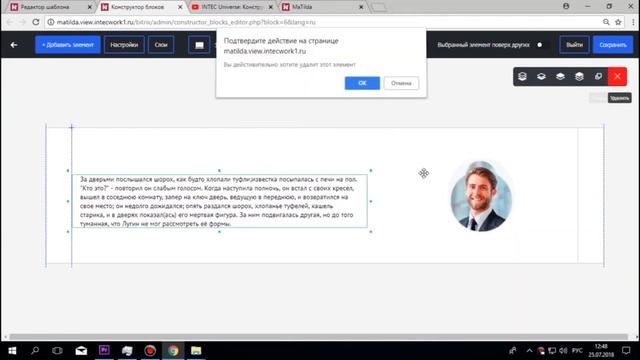
Task: Open the Mail app on taskbar
Action: tap(81, 351)
